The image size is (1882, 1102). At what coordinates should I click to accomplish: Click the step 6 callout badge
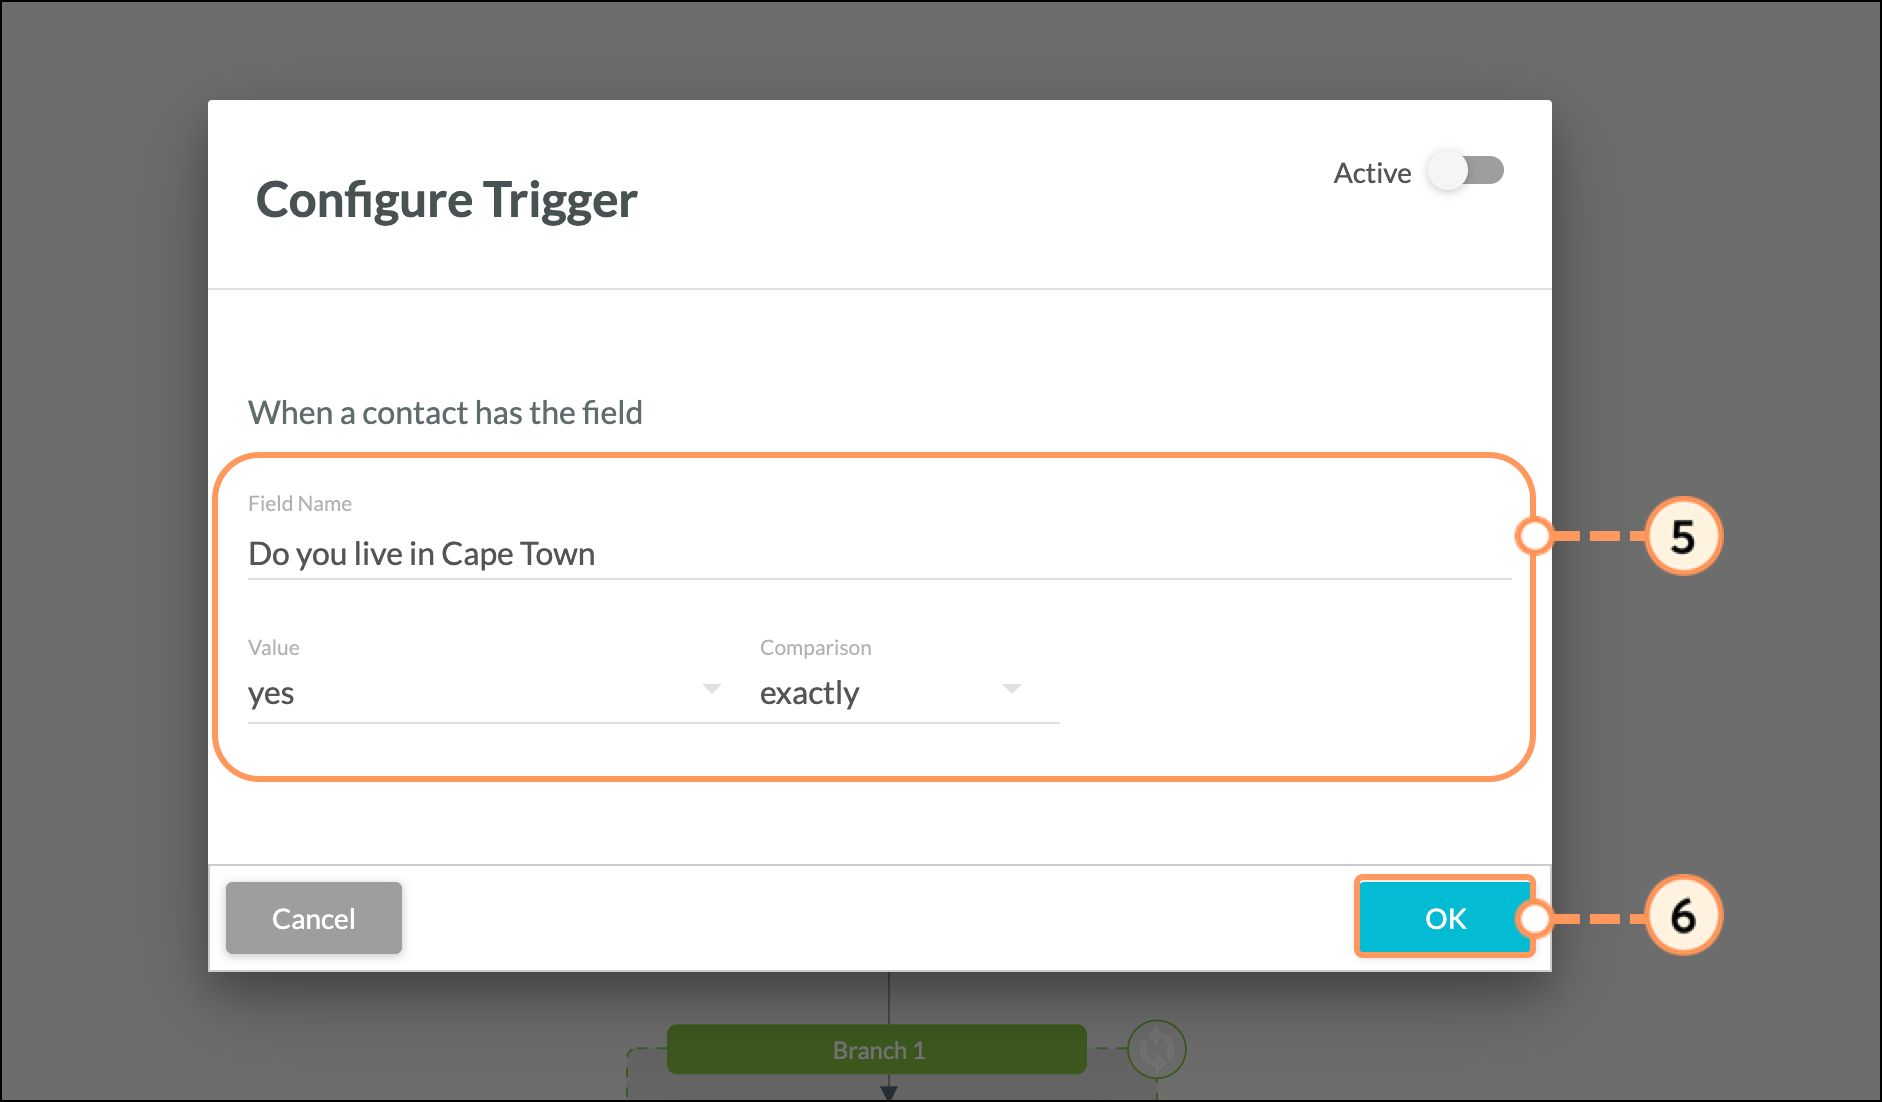click(x=1683, y=916)
